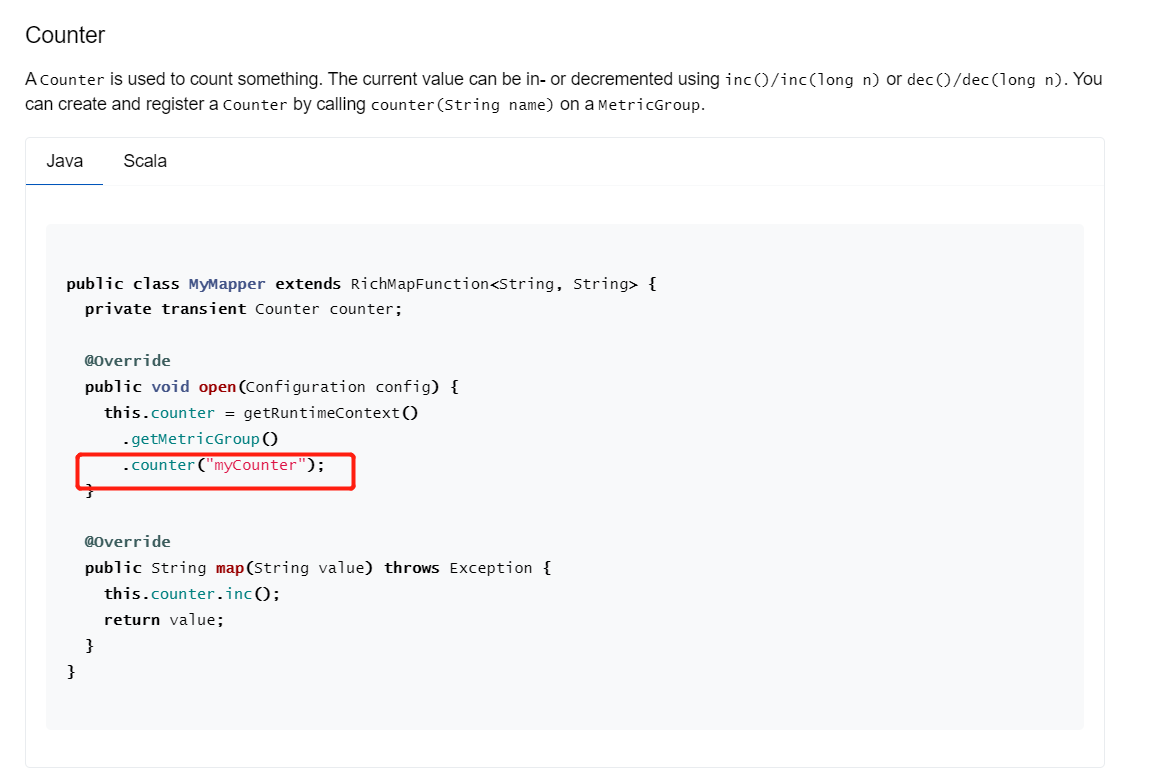Image resolution: width=1153 pixels, height=769 pixels.
Task: Click the .getMetricGroup() call
Action: (x=199, y=439)
